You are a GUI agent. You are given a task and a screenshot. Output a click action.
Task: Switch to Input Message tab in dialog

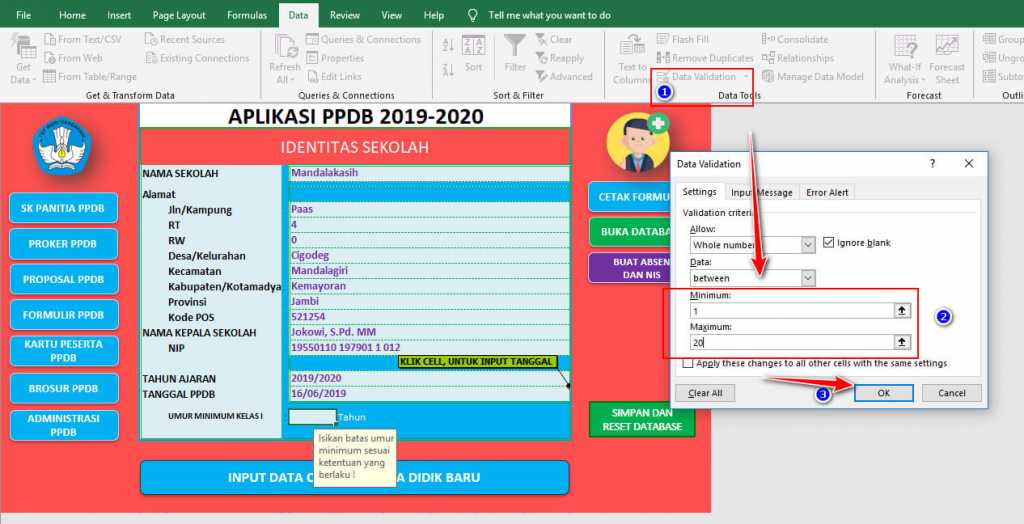[761, 193]
